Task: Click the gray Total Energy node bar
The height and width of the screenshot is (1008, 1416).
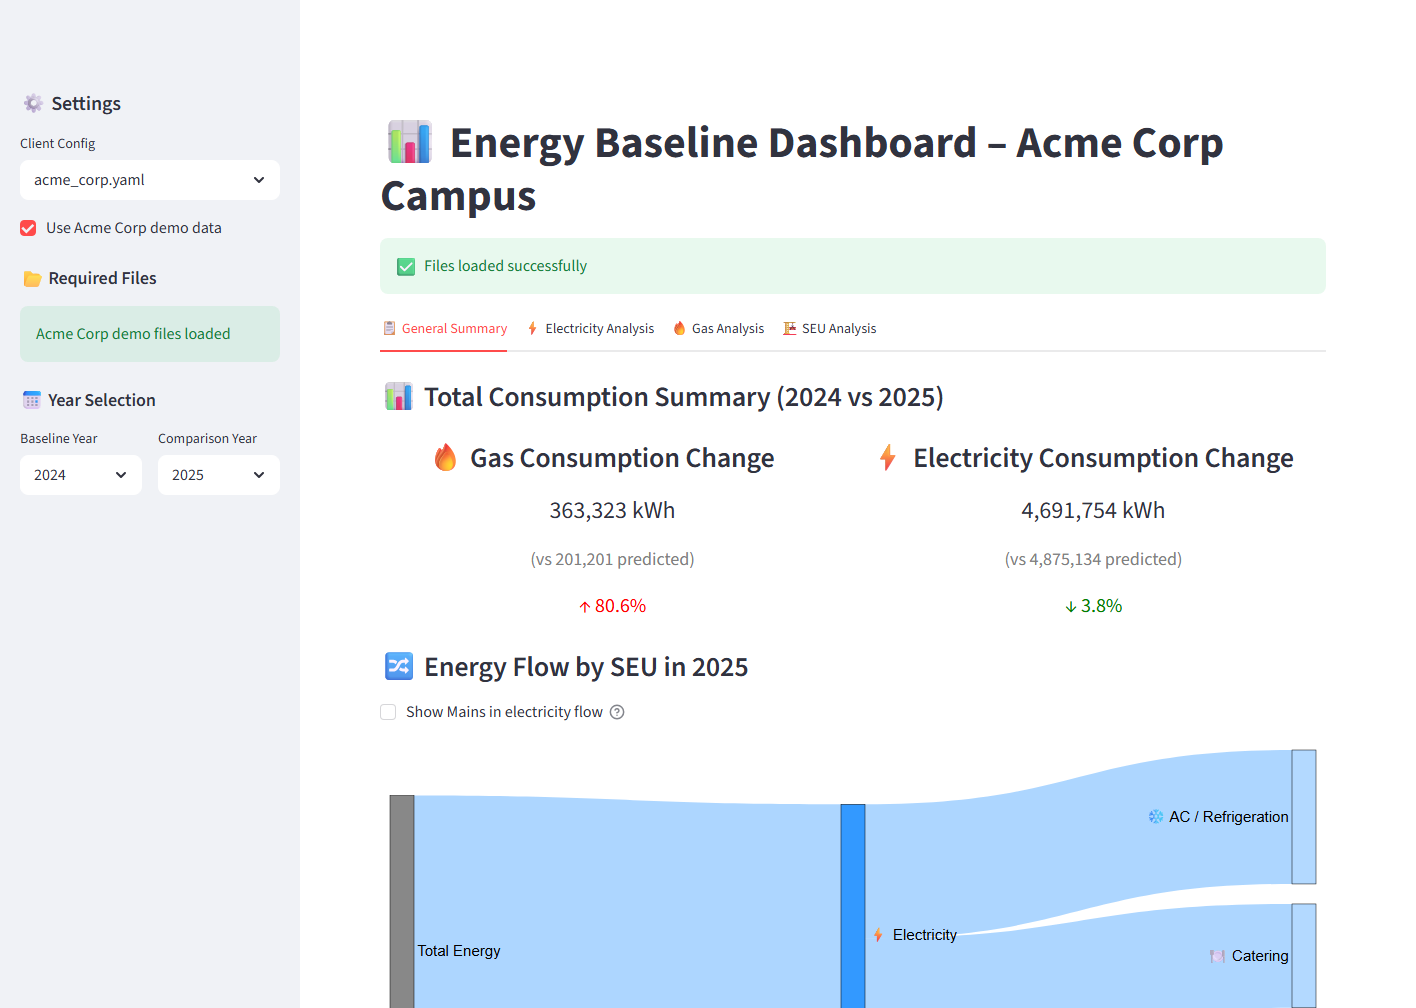Action: (x=402, y=902)
